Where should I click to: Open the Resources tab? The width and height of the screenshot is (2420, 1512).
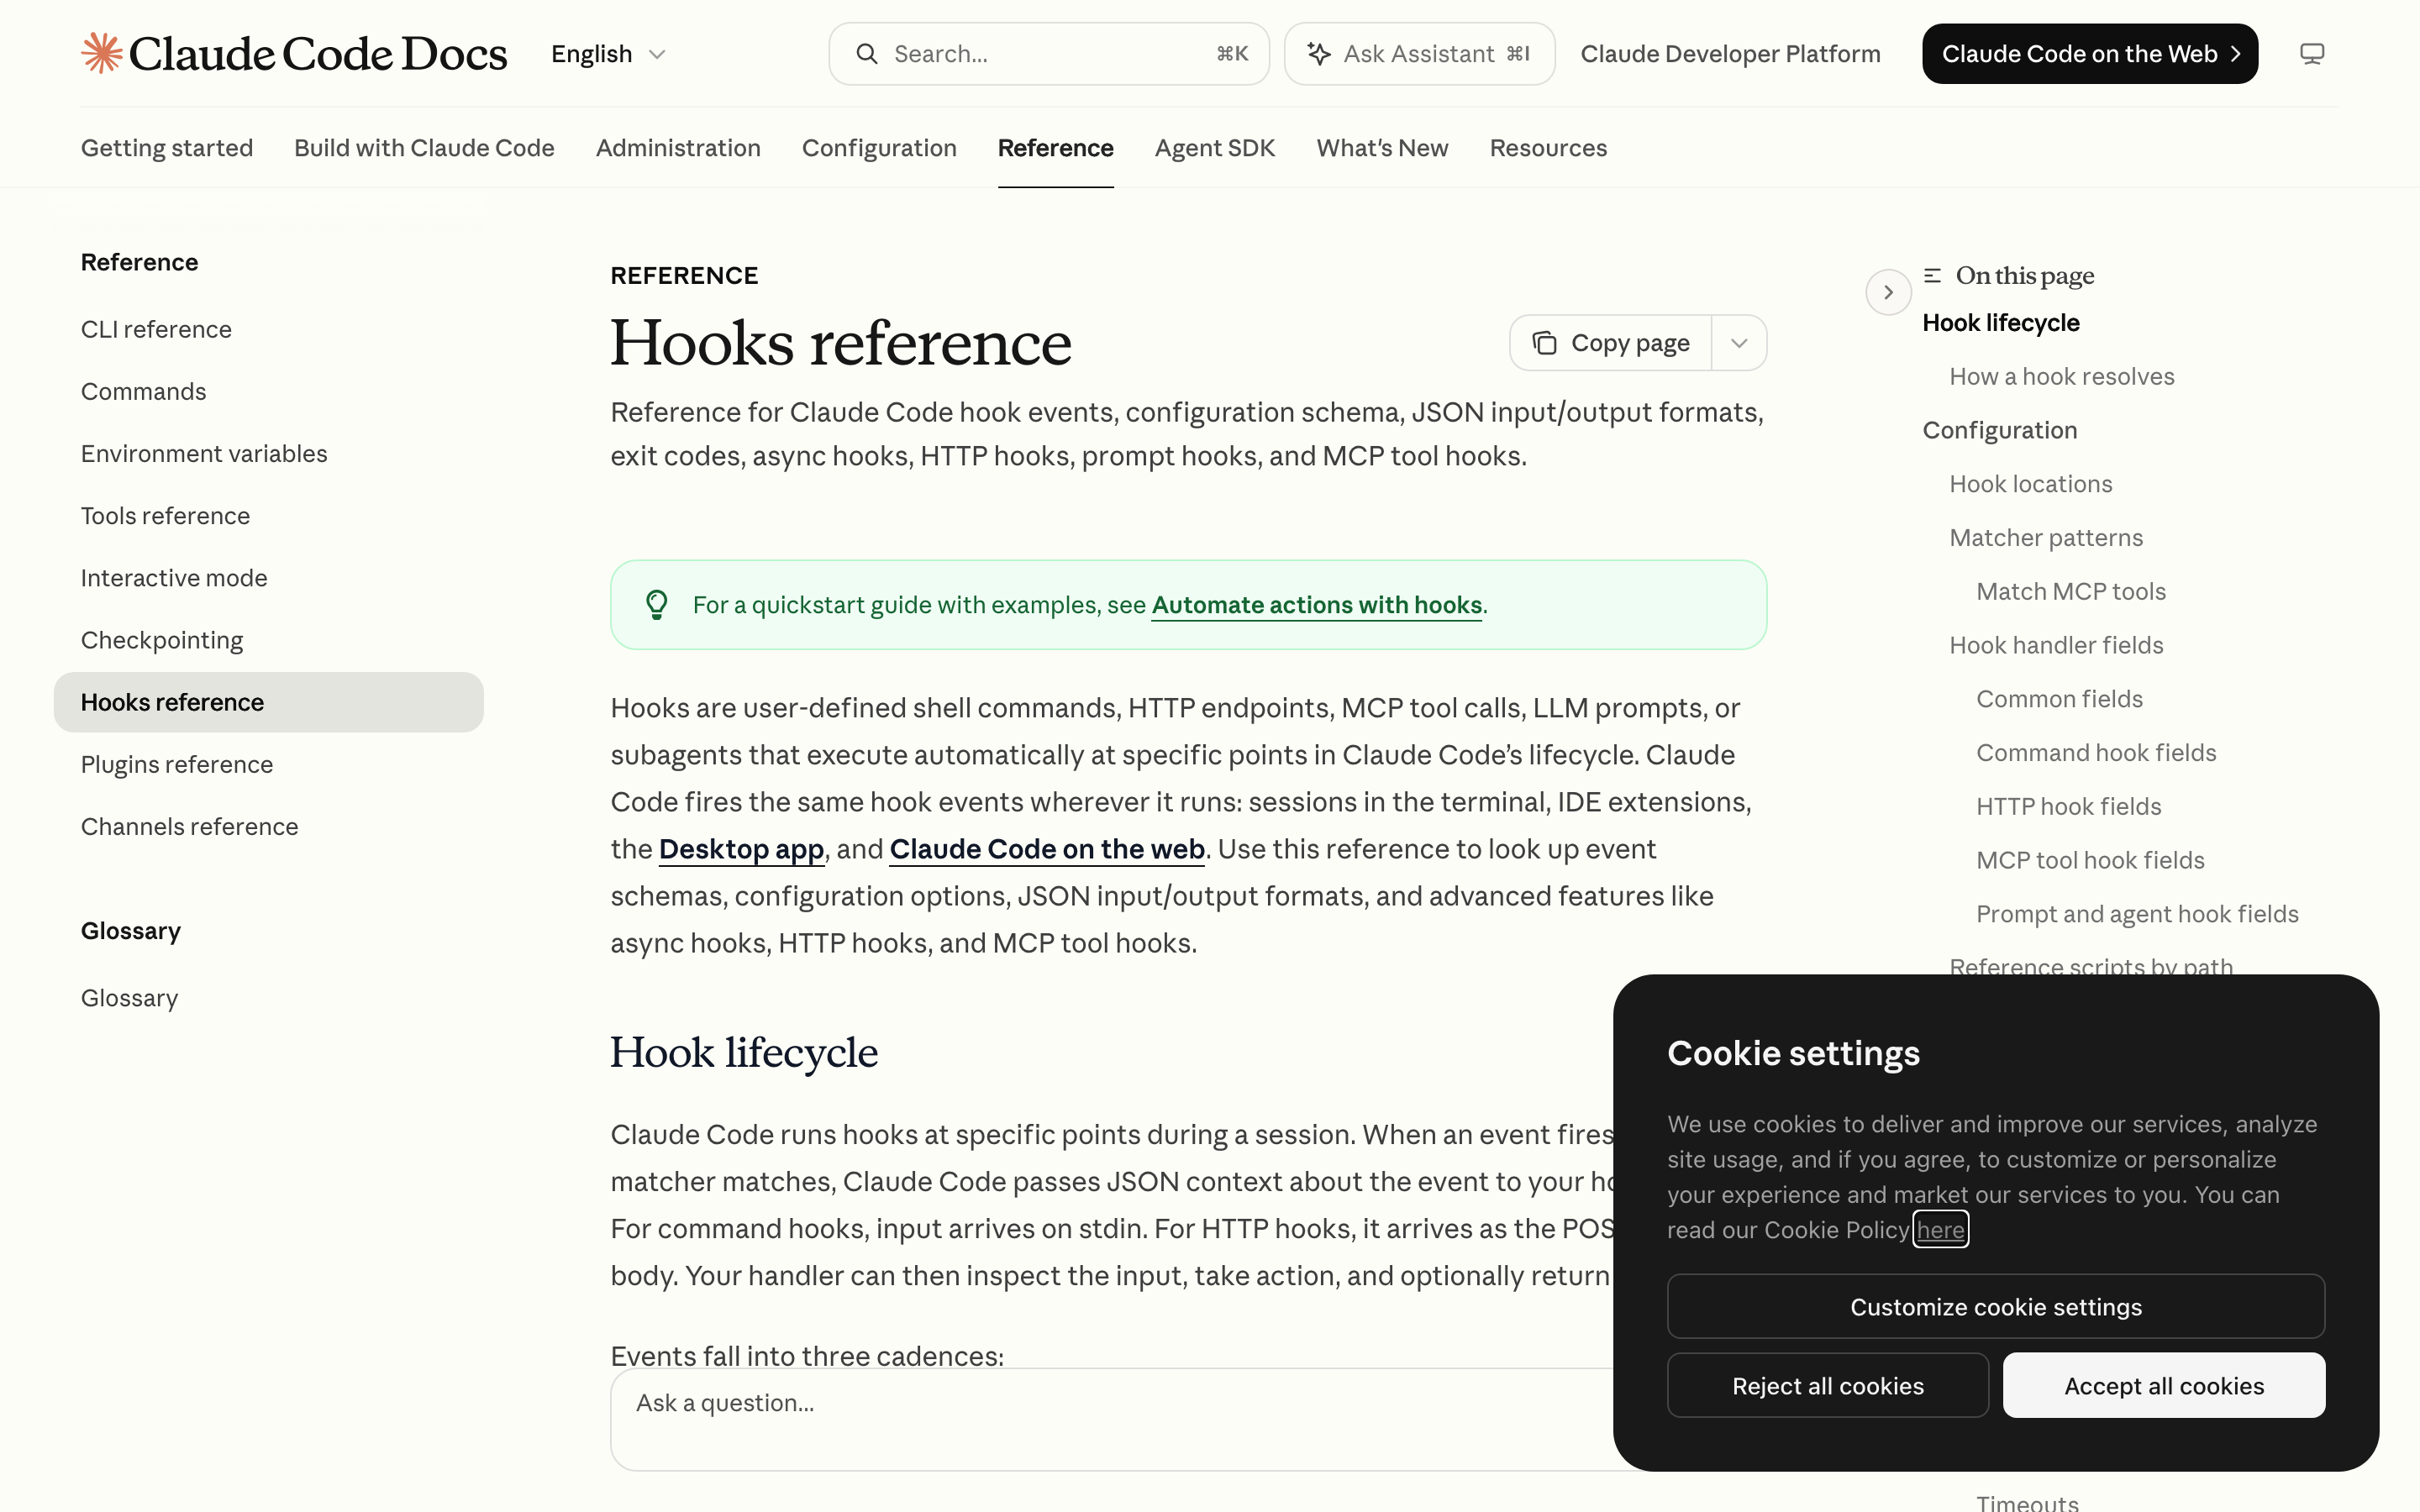(1548, 148)
